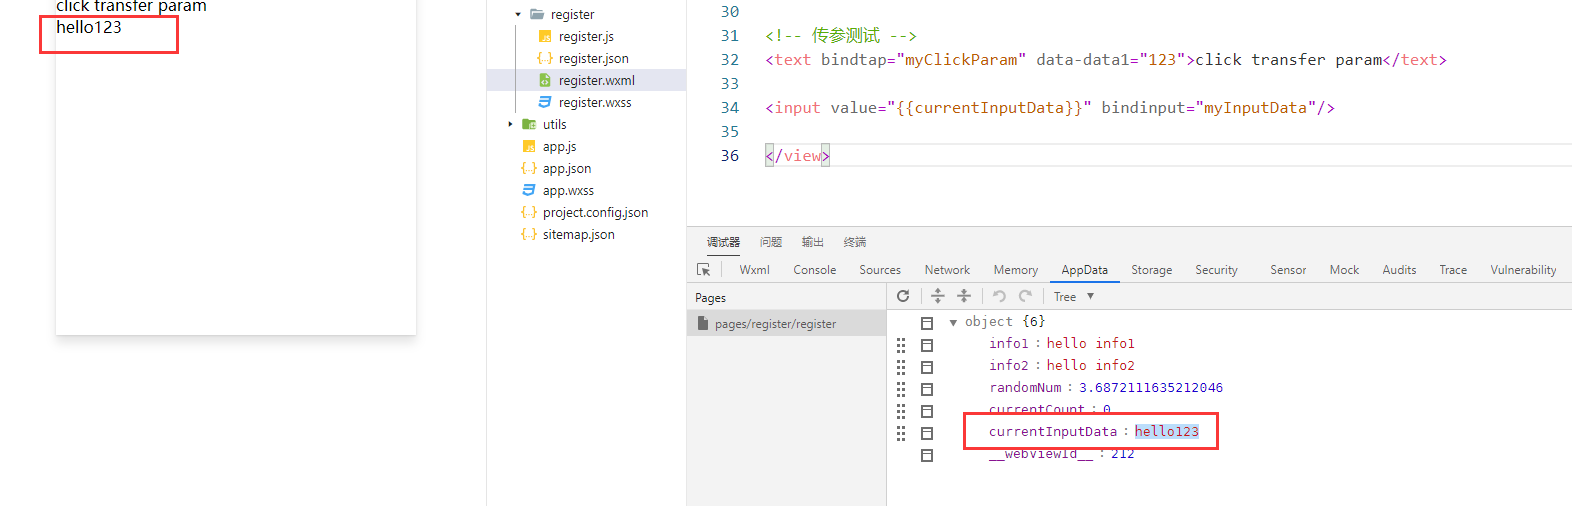The height and width of the screenshot is (506, 1572).
Task: Collapse the object {6} node triangle
Action: (953, 322)
